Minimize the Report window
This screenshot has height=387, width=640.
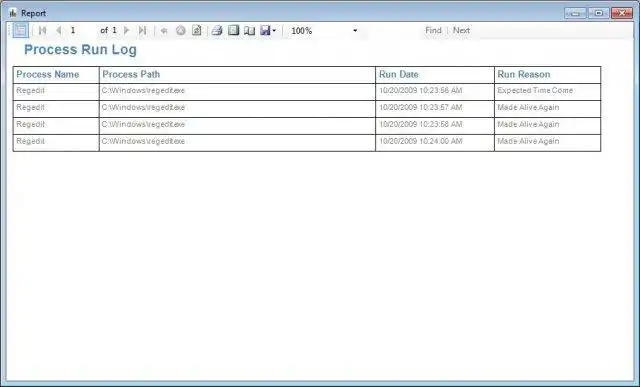coord(576,13)
